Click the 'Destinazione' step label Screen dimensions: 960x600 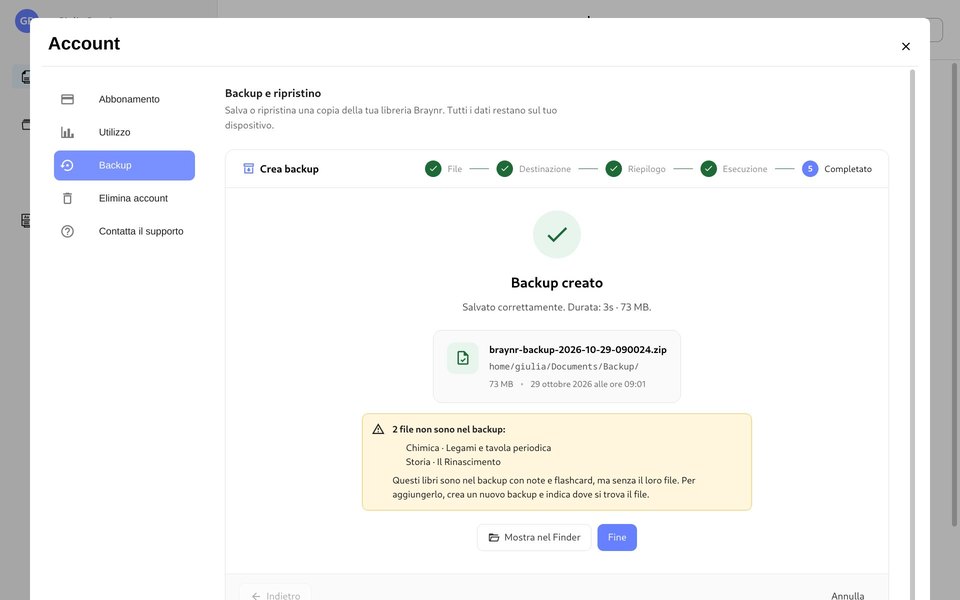pyautogui.click(x=545, y=169)
